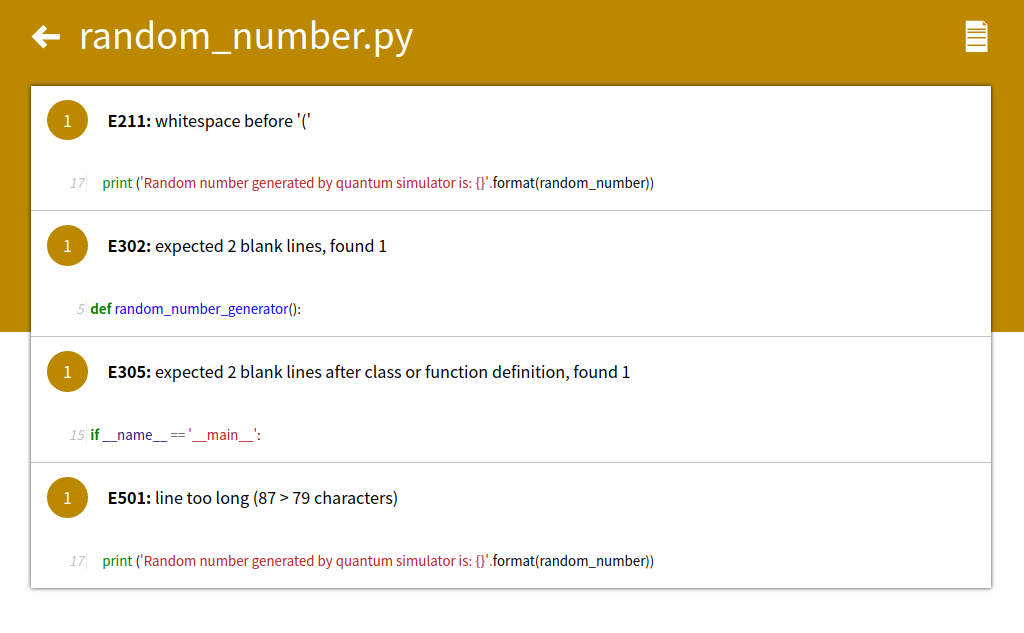The width and height of the screenshot is (1024, 633).
Task: Select the random_number.py file title
Action: [x=246, y=37]
